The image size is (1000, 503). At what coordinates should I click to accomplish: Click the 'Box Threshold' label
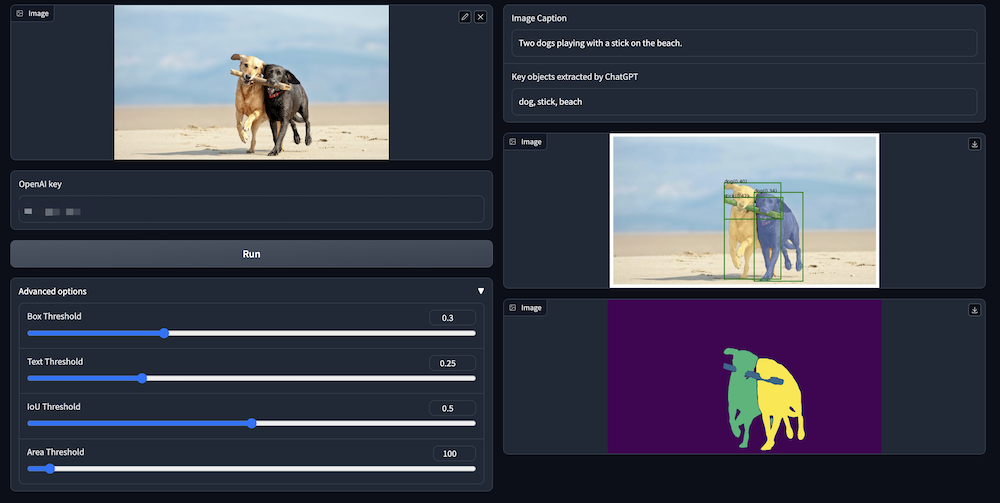54,316
